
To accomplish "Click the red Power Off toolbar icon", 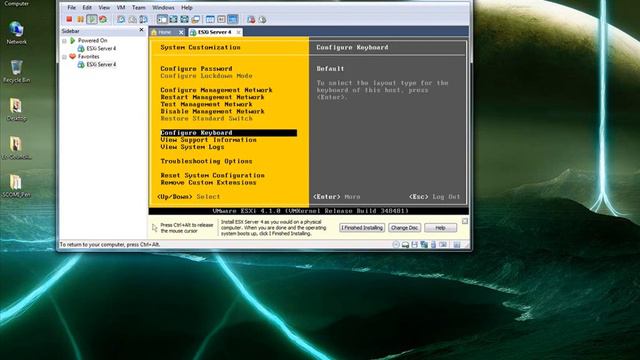I will point(69,19).
